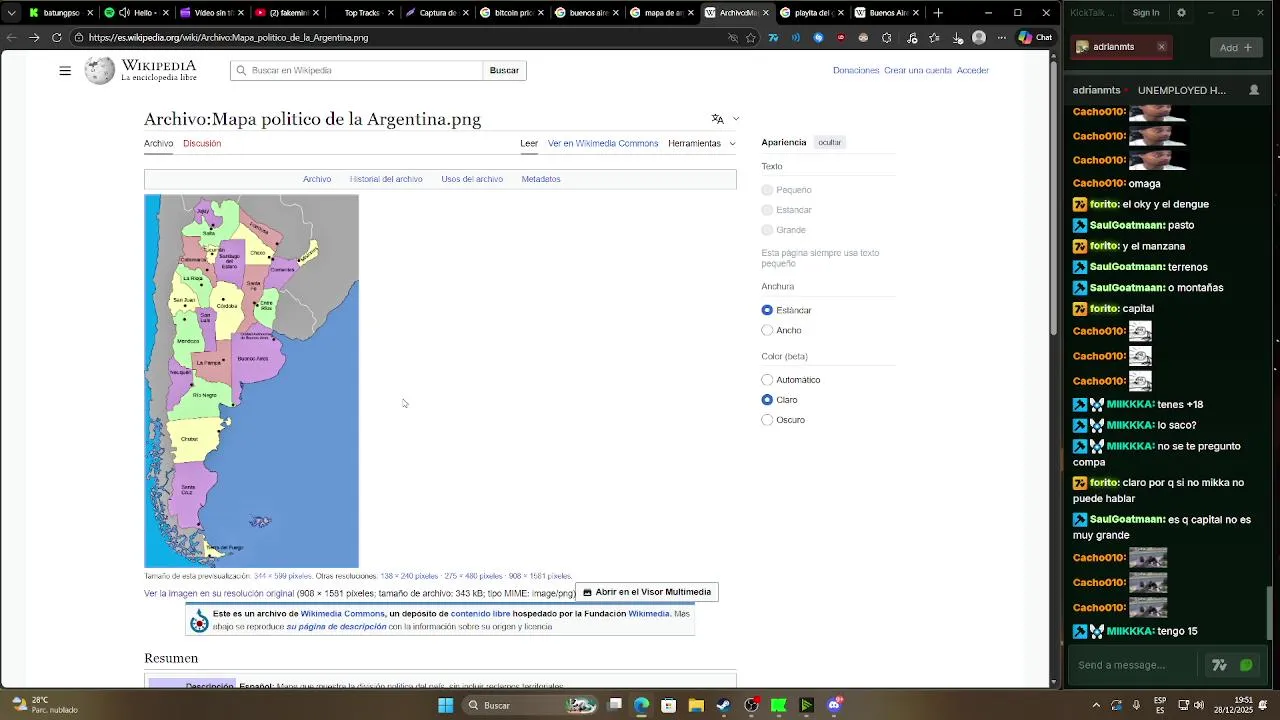
Task: Add page to favorites star icon
Action: click(x=751, y=38)
